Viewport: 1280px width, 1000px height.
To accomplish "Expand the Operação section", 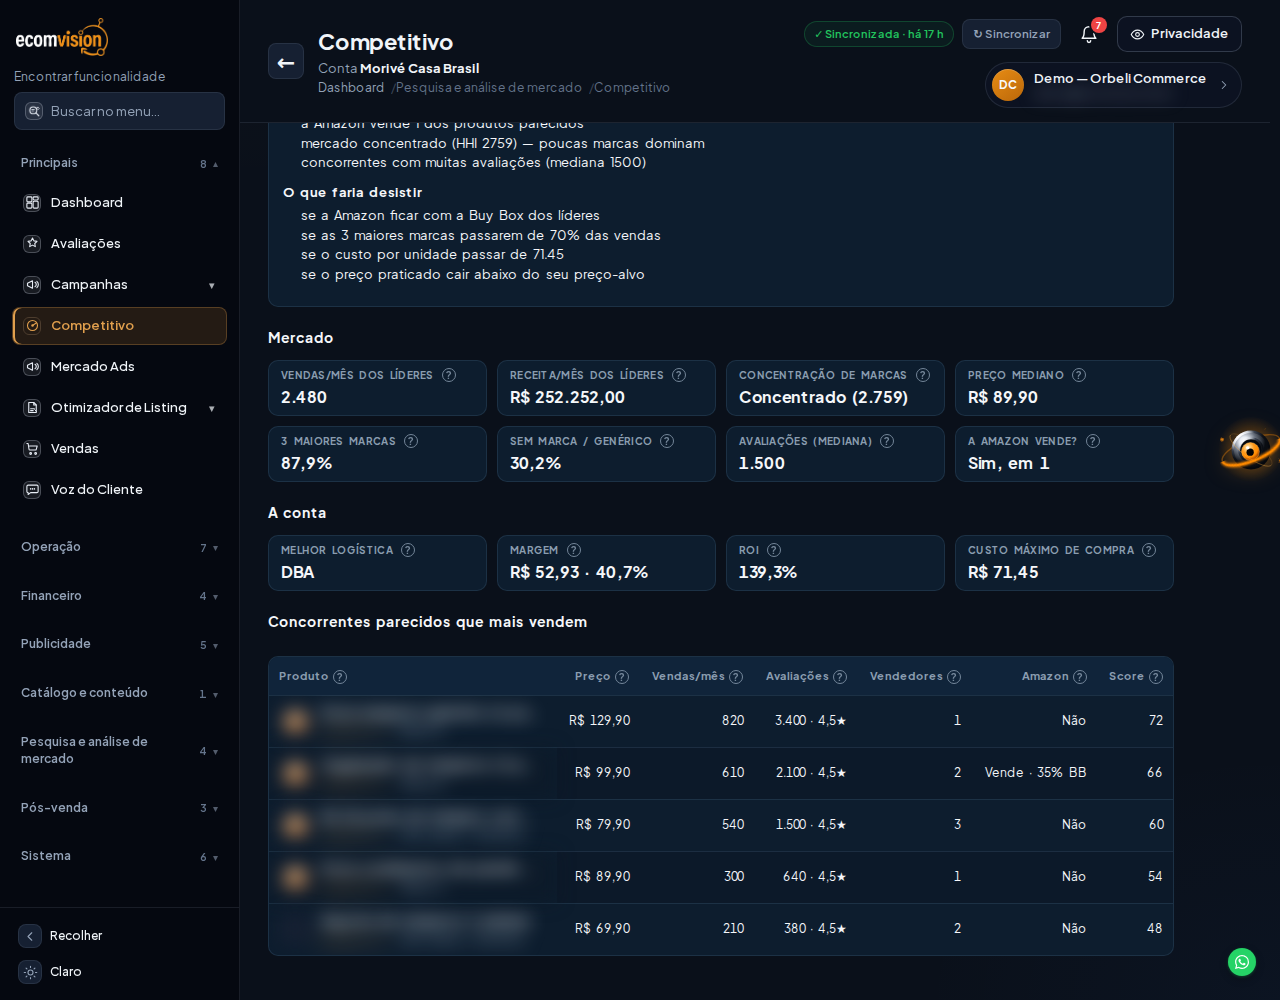I will (120, 547).
